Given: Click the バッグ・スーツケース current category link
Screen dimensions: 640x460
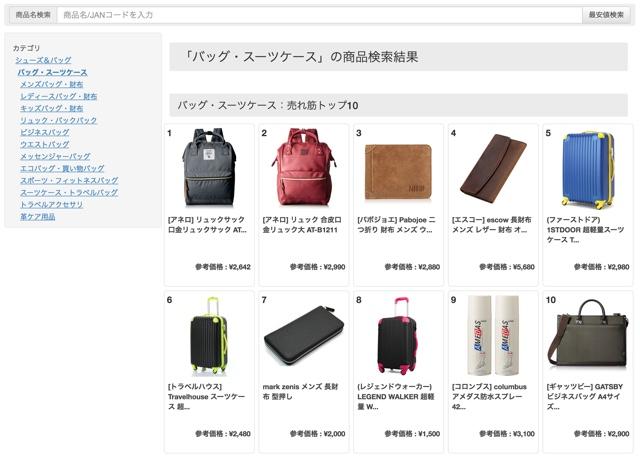Looking at the screenshot, I should (52, 73).
